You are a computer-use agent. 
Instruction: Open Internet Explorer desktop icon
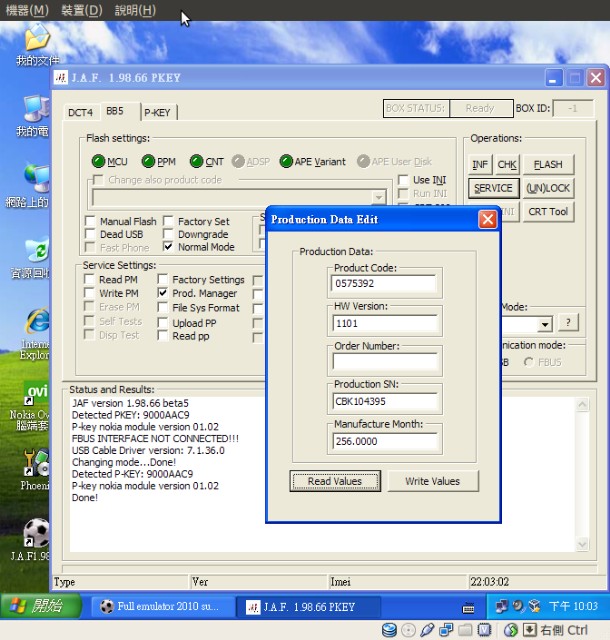point(36,324)
